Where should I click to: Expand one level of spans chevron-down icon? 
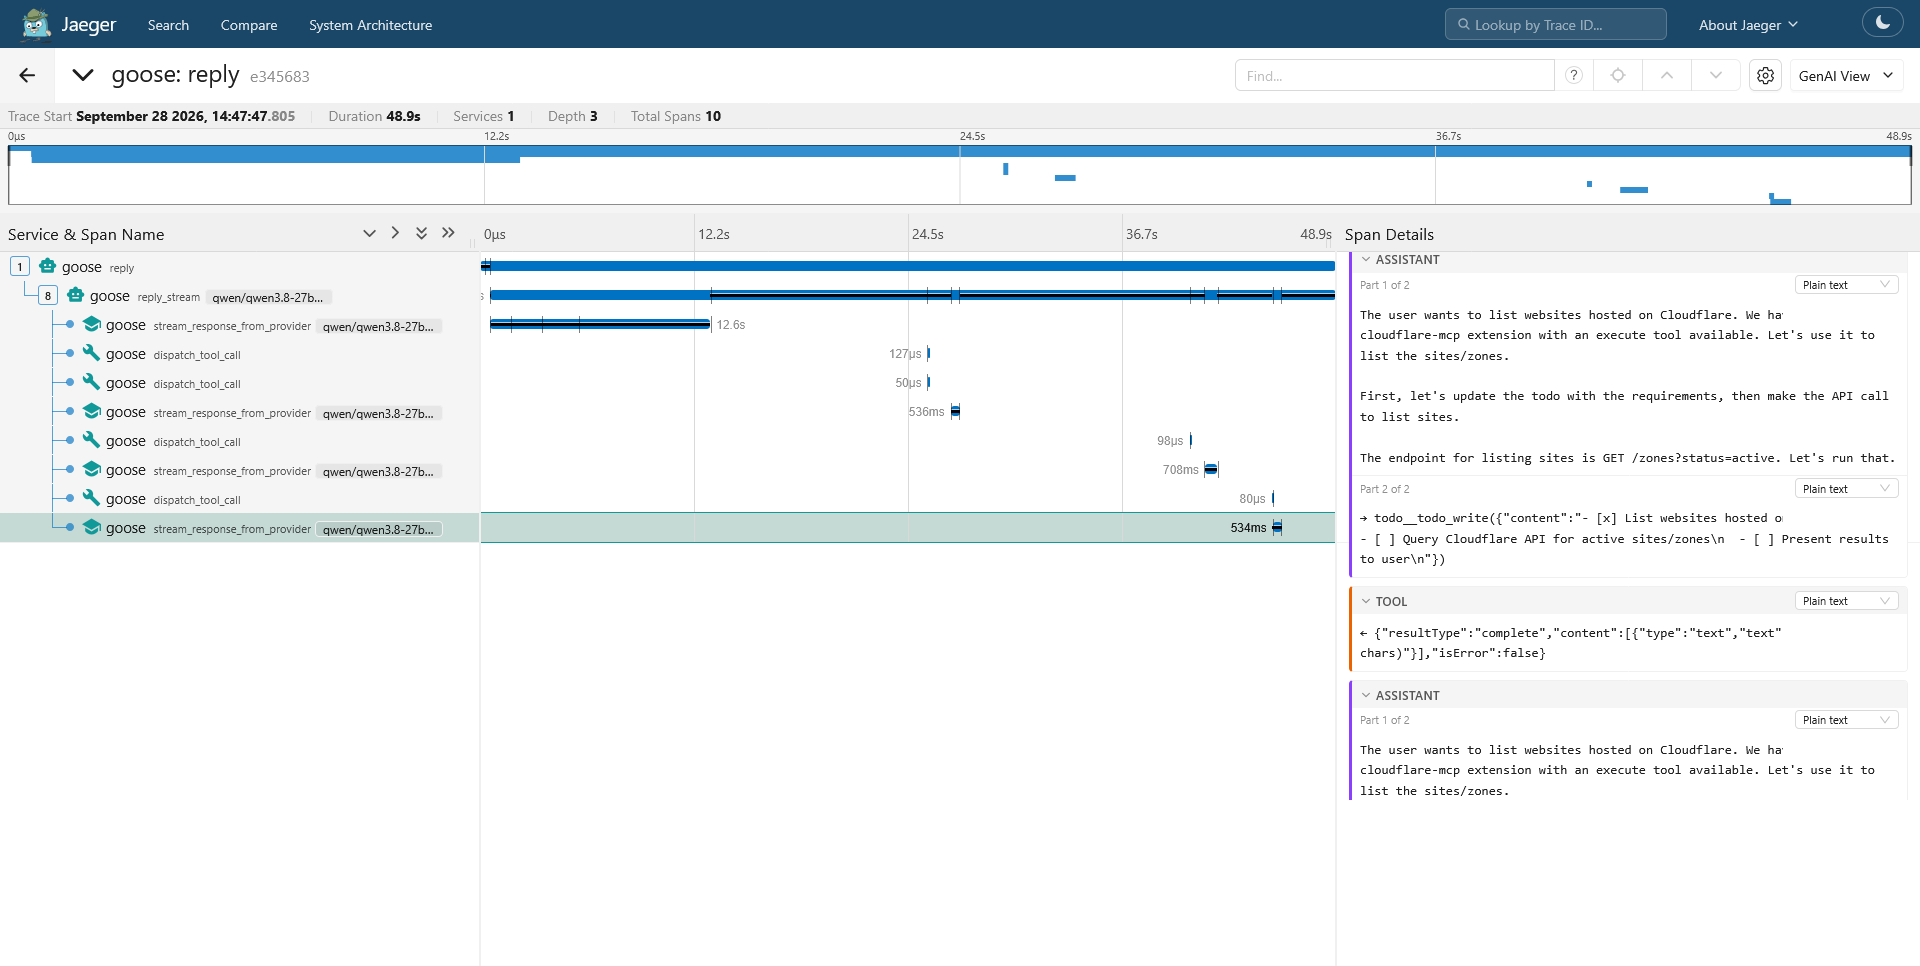(x=369, y=233)
